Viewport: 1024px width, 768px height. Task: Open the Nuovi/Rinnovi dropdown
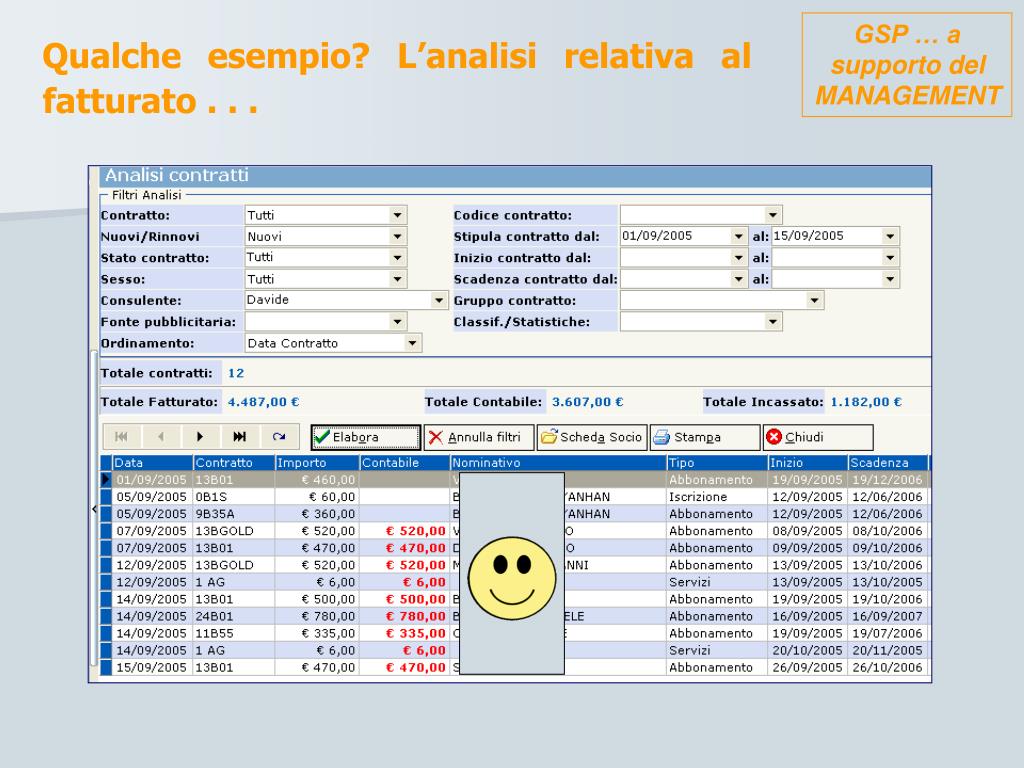pos(397,236)
